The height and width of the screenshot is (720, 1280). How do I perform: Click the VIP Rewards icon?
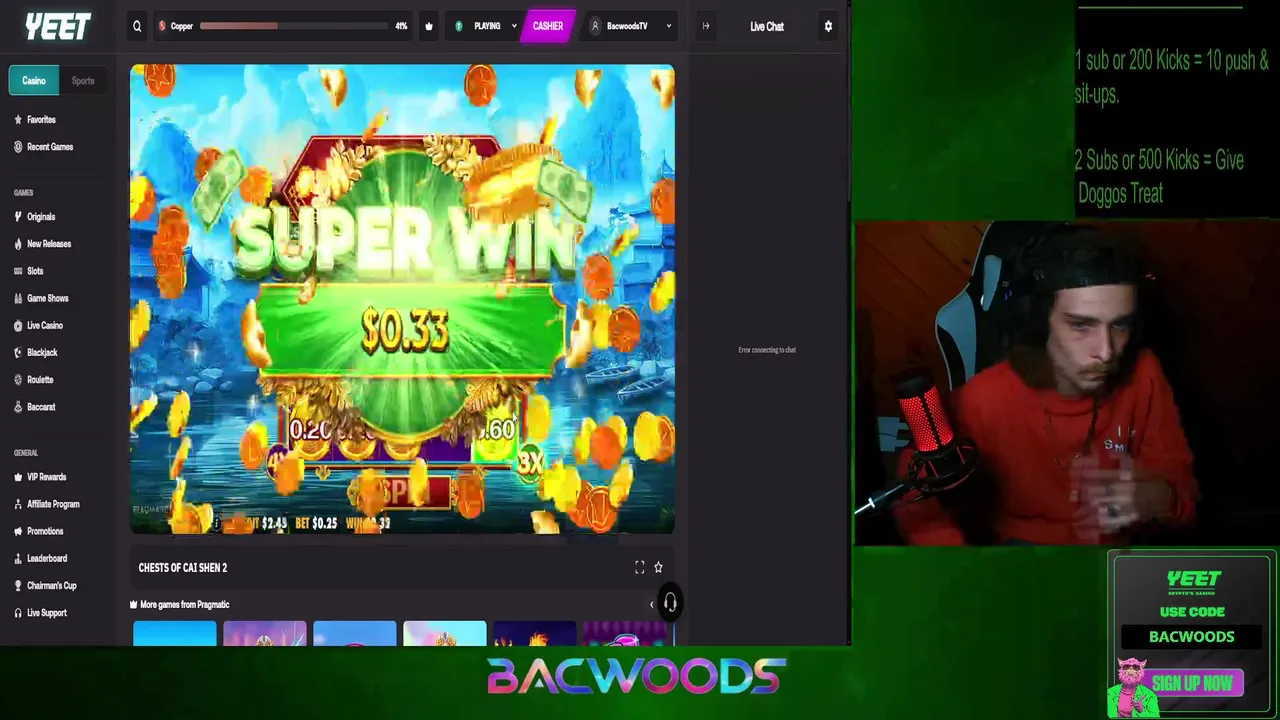(x=18, y=477)
